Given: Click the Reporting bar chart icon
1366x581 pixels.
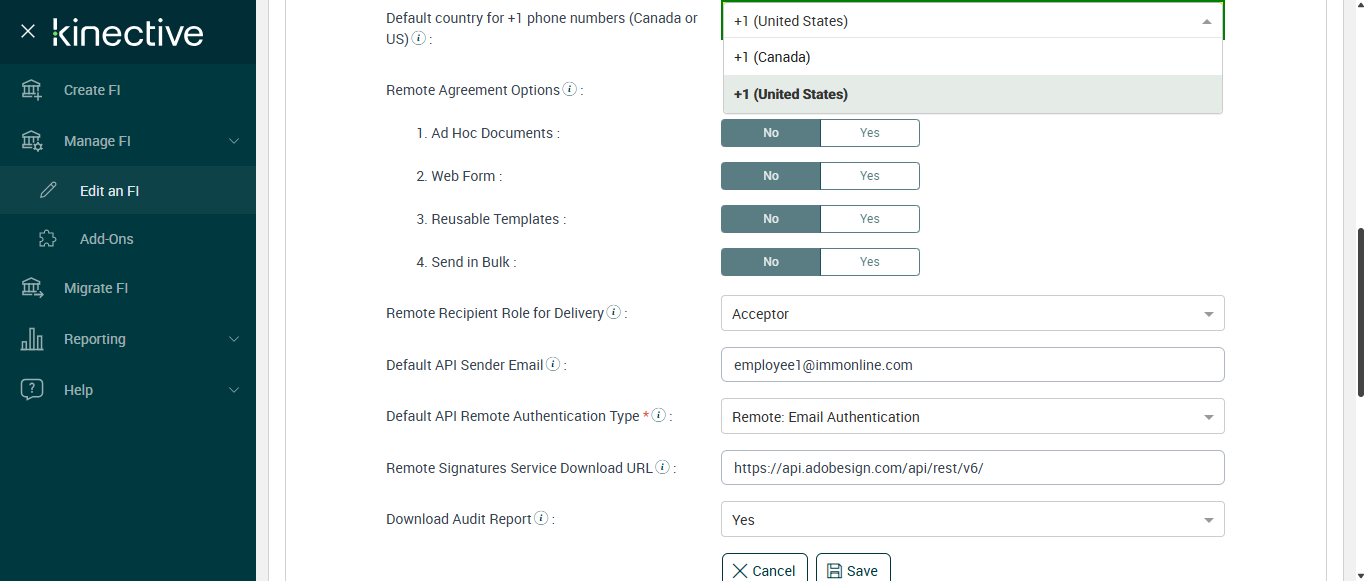Looking at the screenshot, I should tap(32, 339).
